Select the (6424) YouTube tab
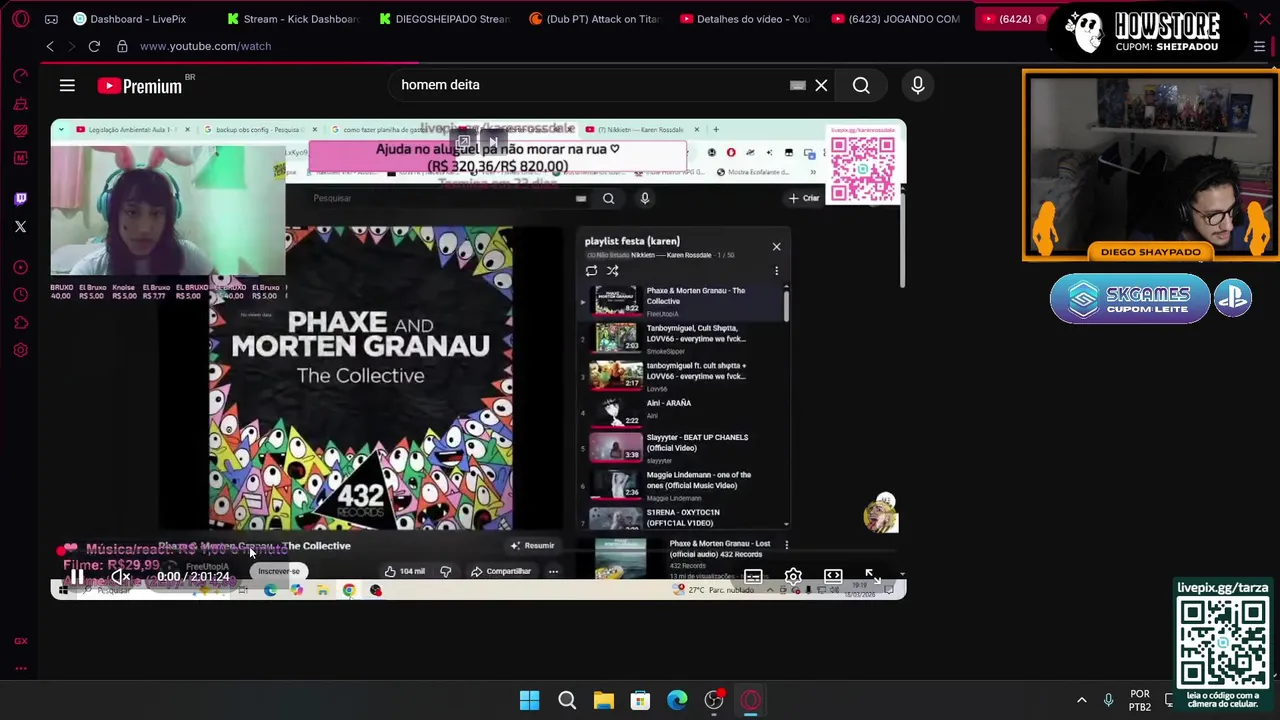The image size is (1280, 720). coord(1012,19)
